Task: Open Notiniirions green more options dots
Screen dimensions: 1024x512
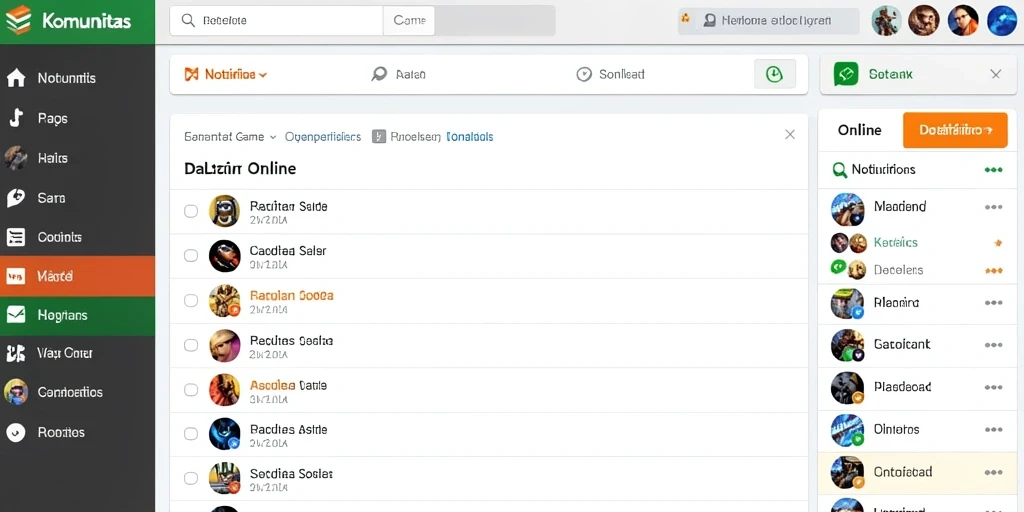Action: (993, 170)
